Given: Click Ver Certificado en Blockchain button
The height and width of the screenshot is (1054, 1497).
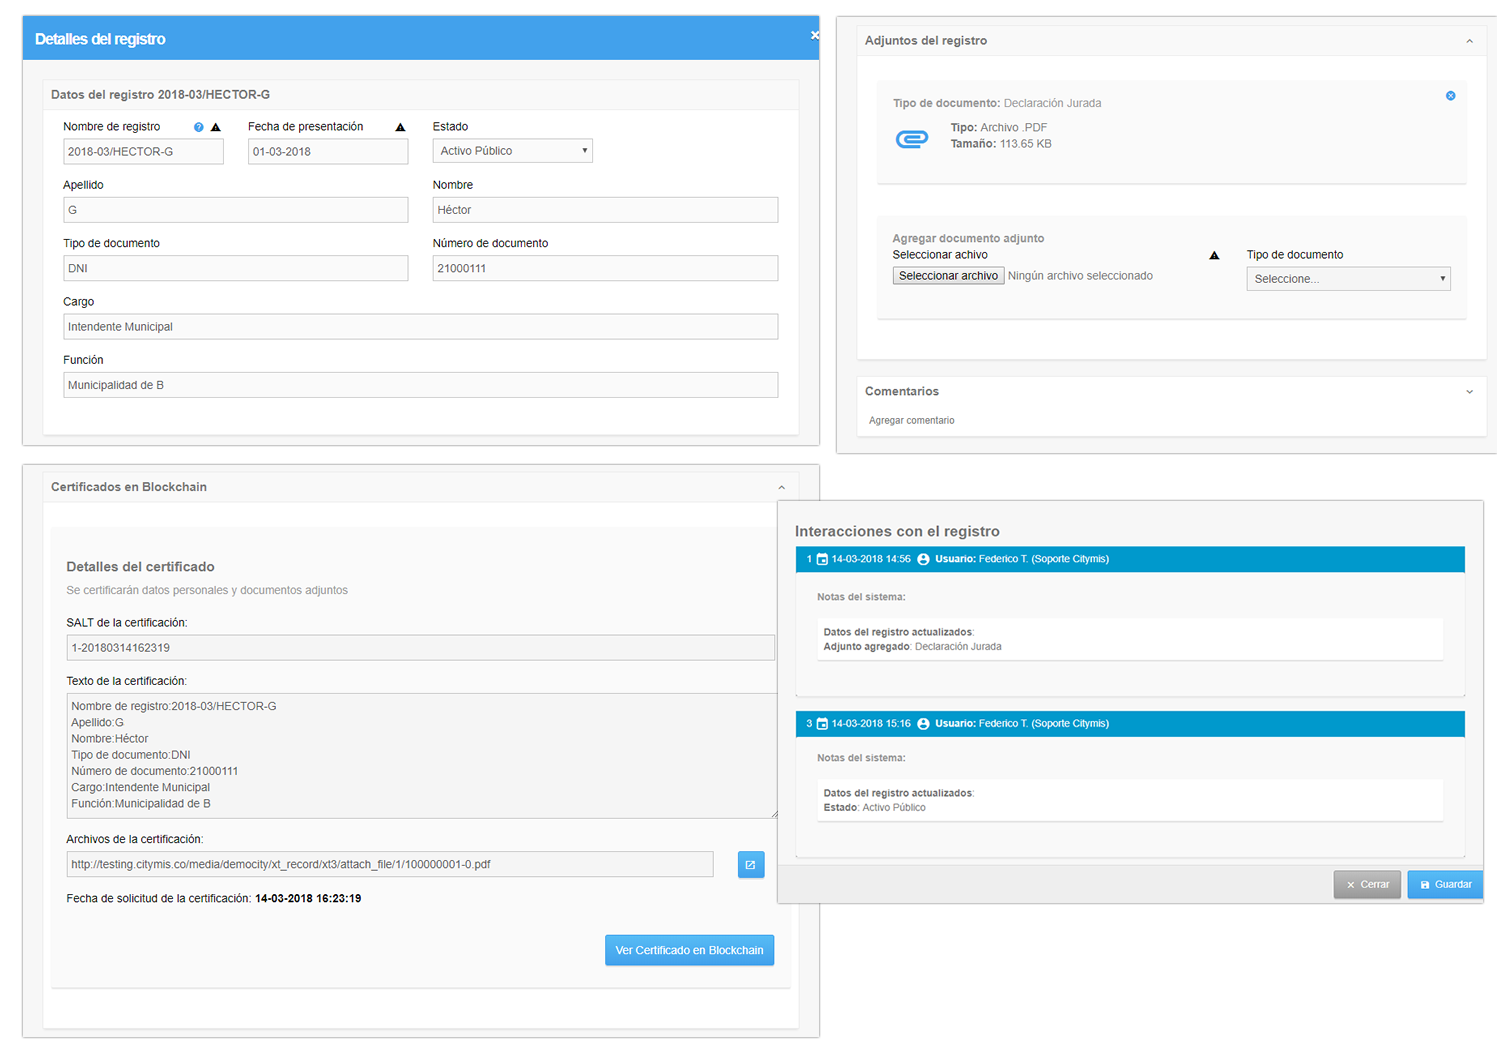Looking at the screenshot, I should [x=689, y=950].
